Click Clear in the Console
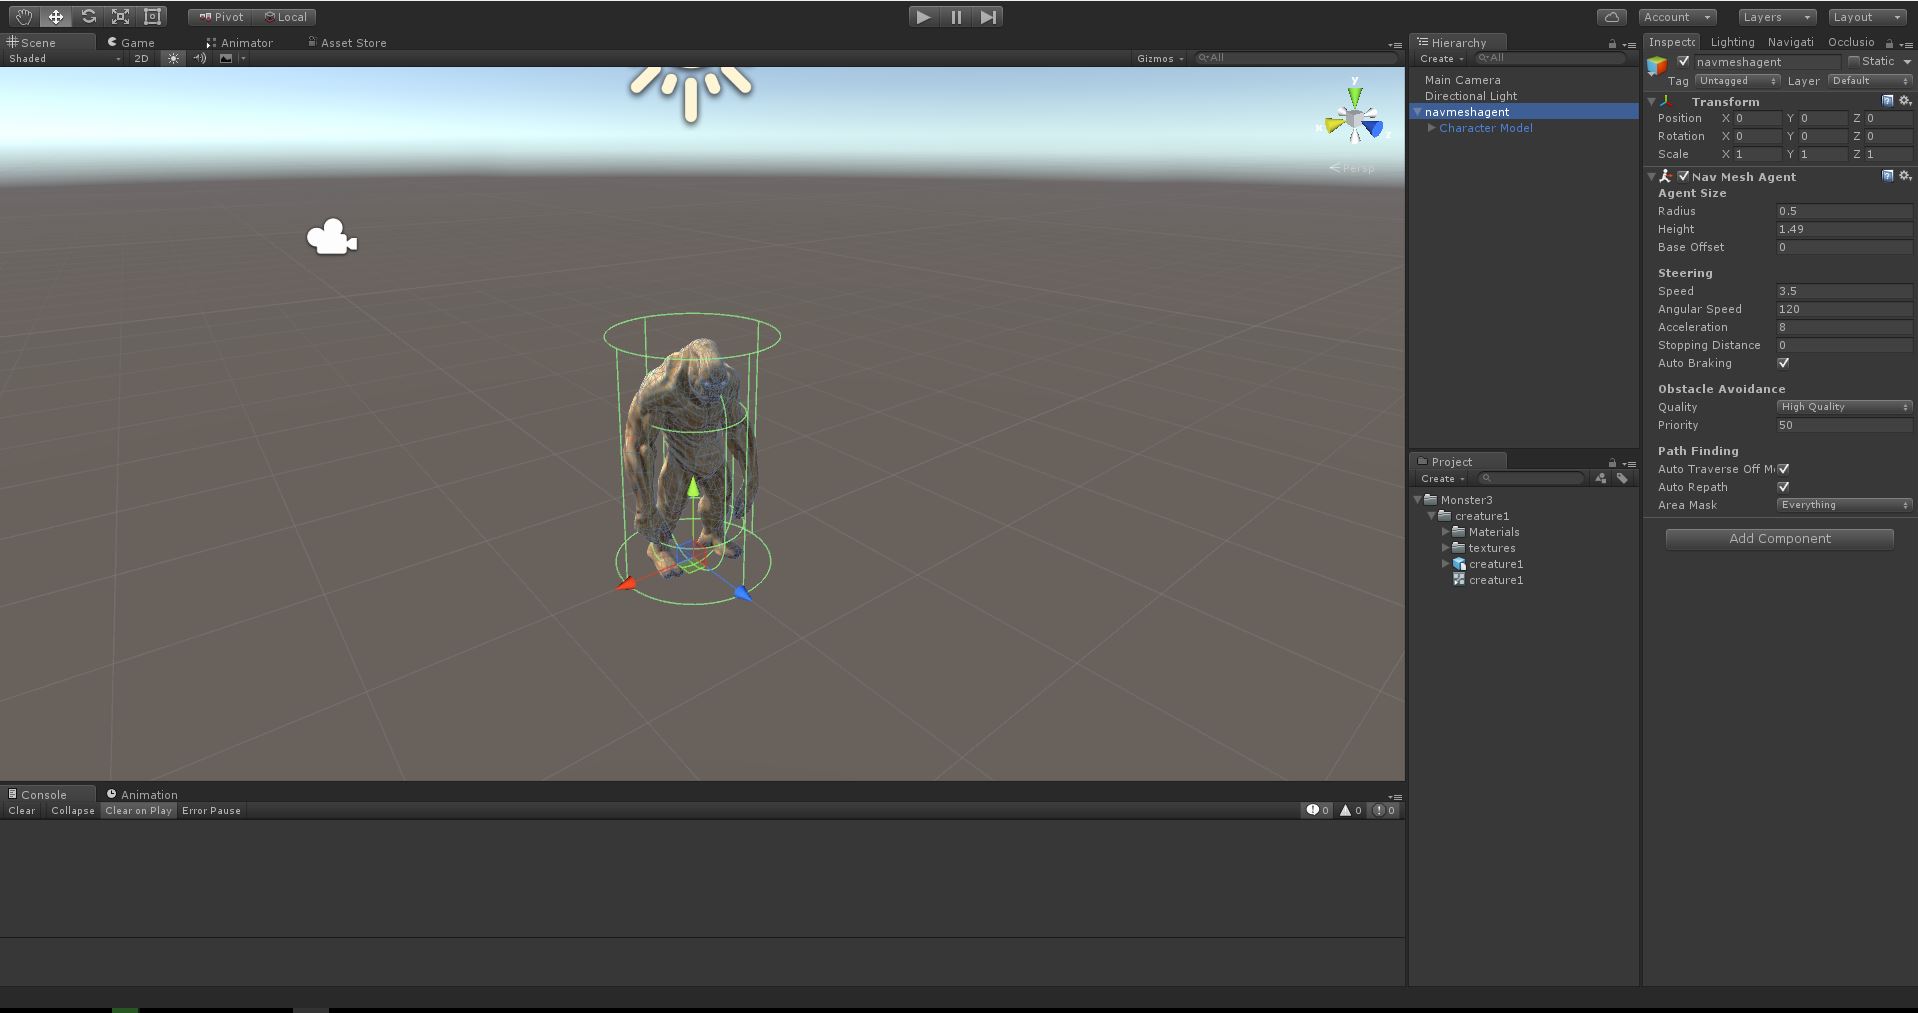 click(x=22, y=810)
